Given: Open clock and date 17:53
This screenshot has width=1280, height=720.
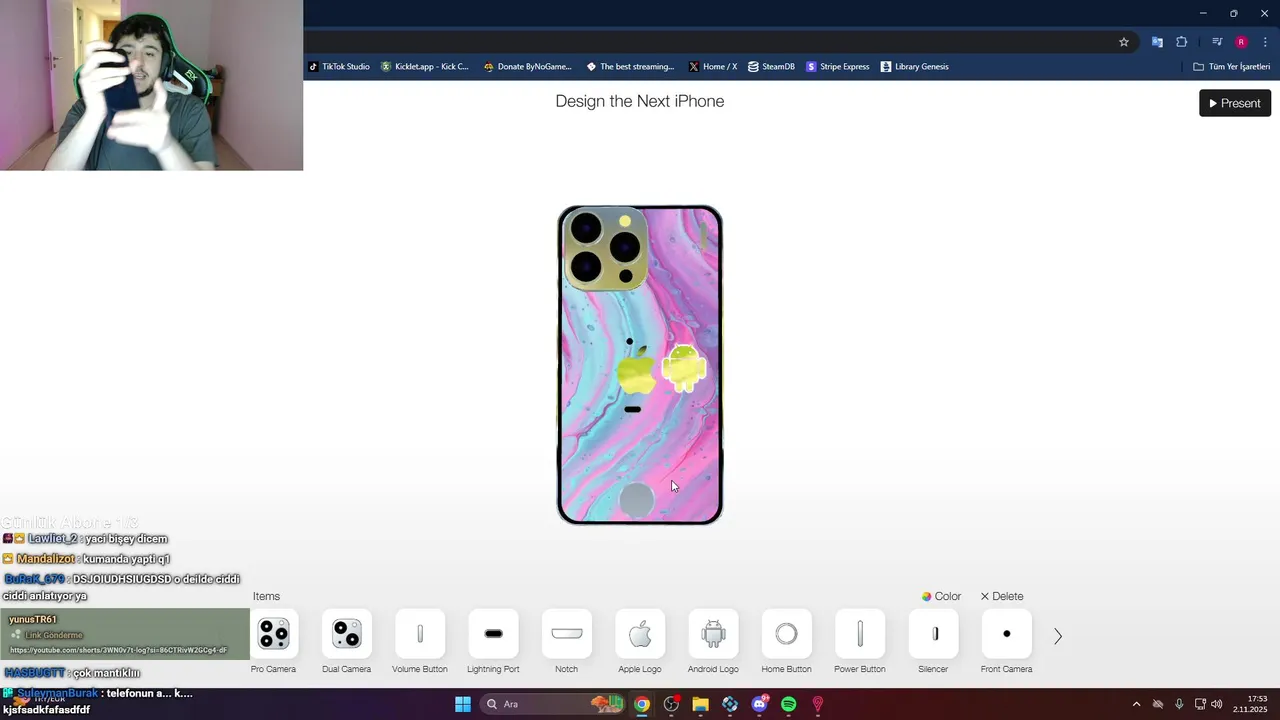Looking at the screenshot, I should 1250,704.
